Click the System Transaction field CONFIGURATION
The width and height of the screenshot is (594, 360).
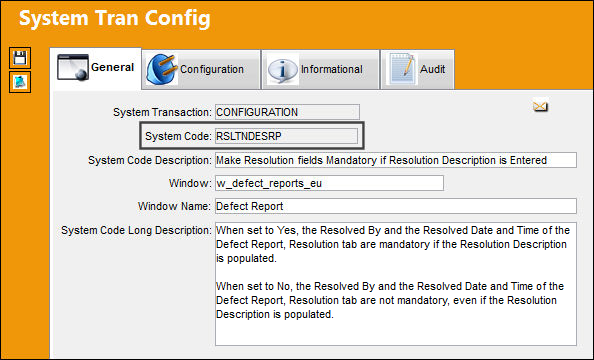tap(287, 112)
